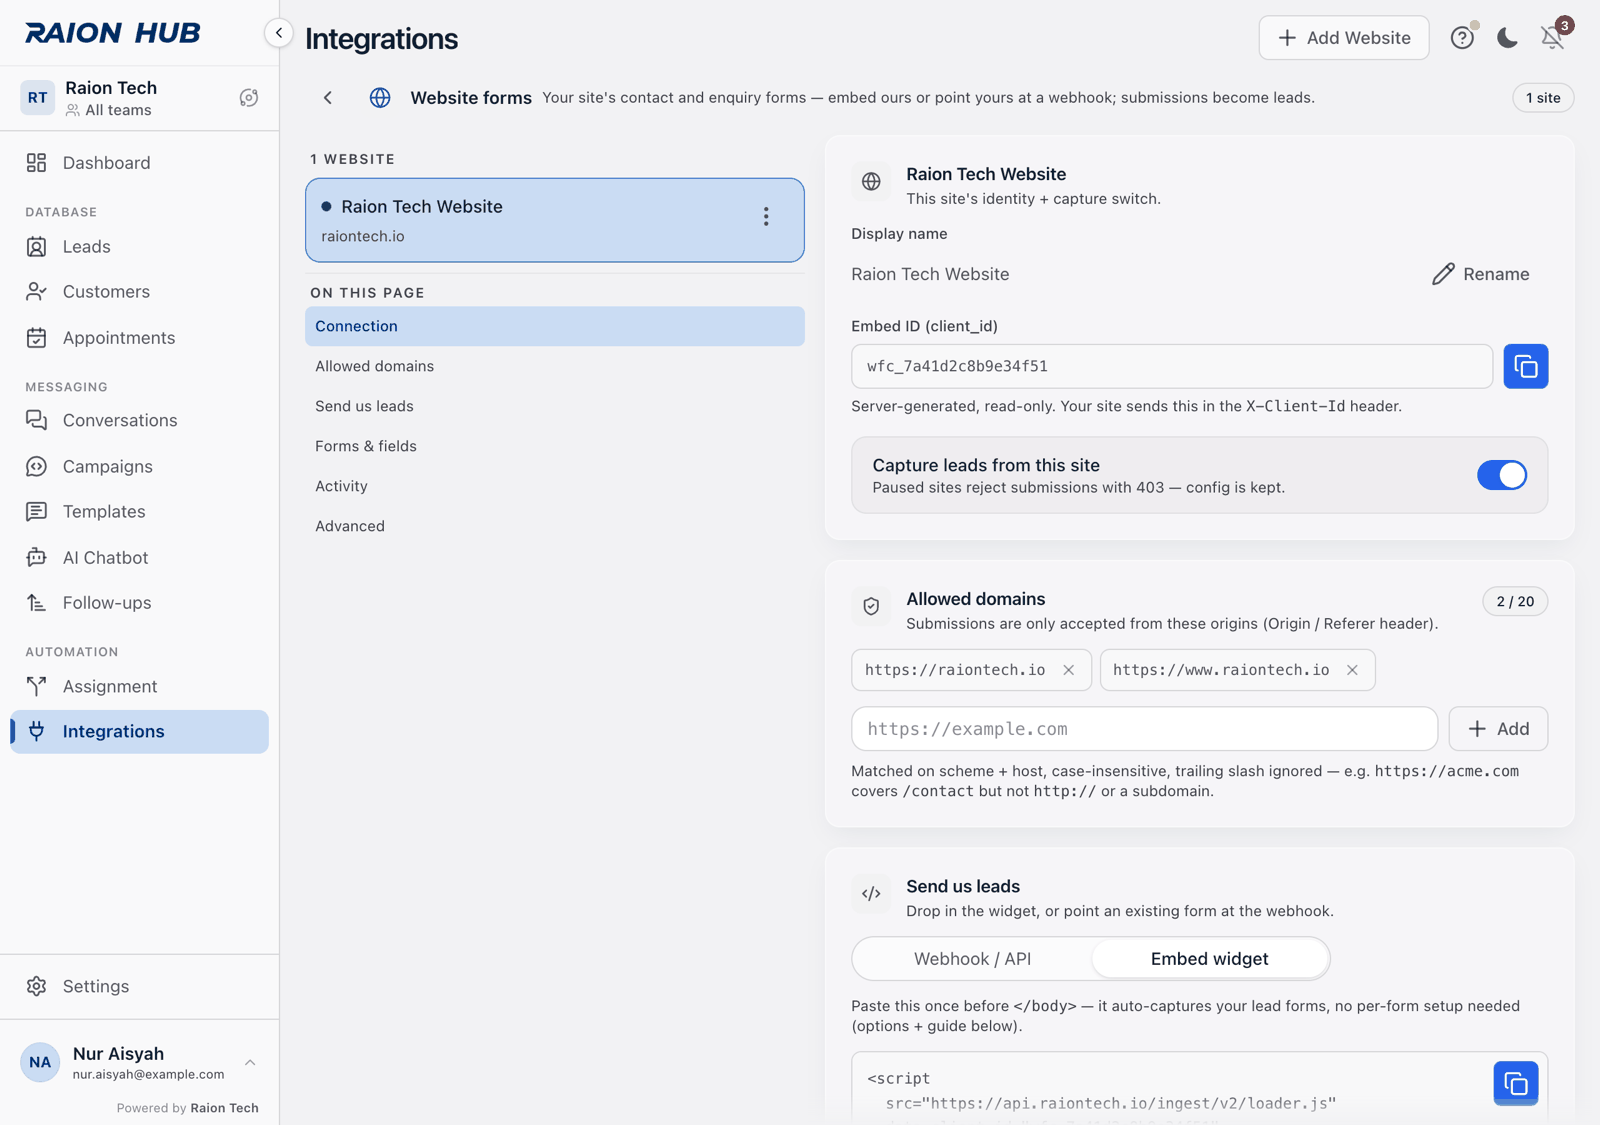Click the Add Website button
1600x1125 pixels.
point(1343,38)
